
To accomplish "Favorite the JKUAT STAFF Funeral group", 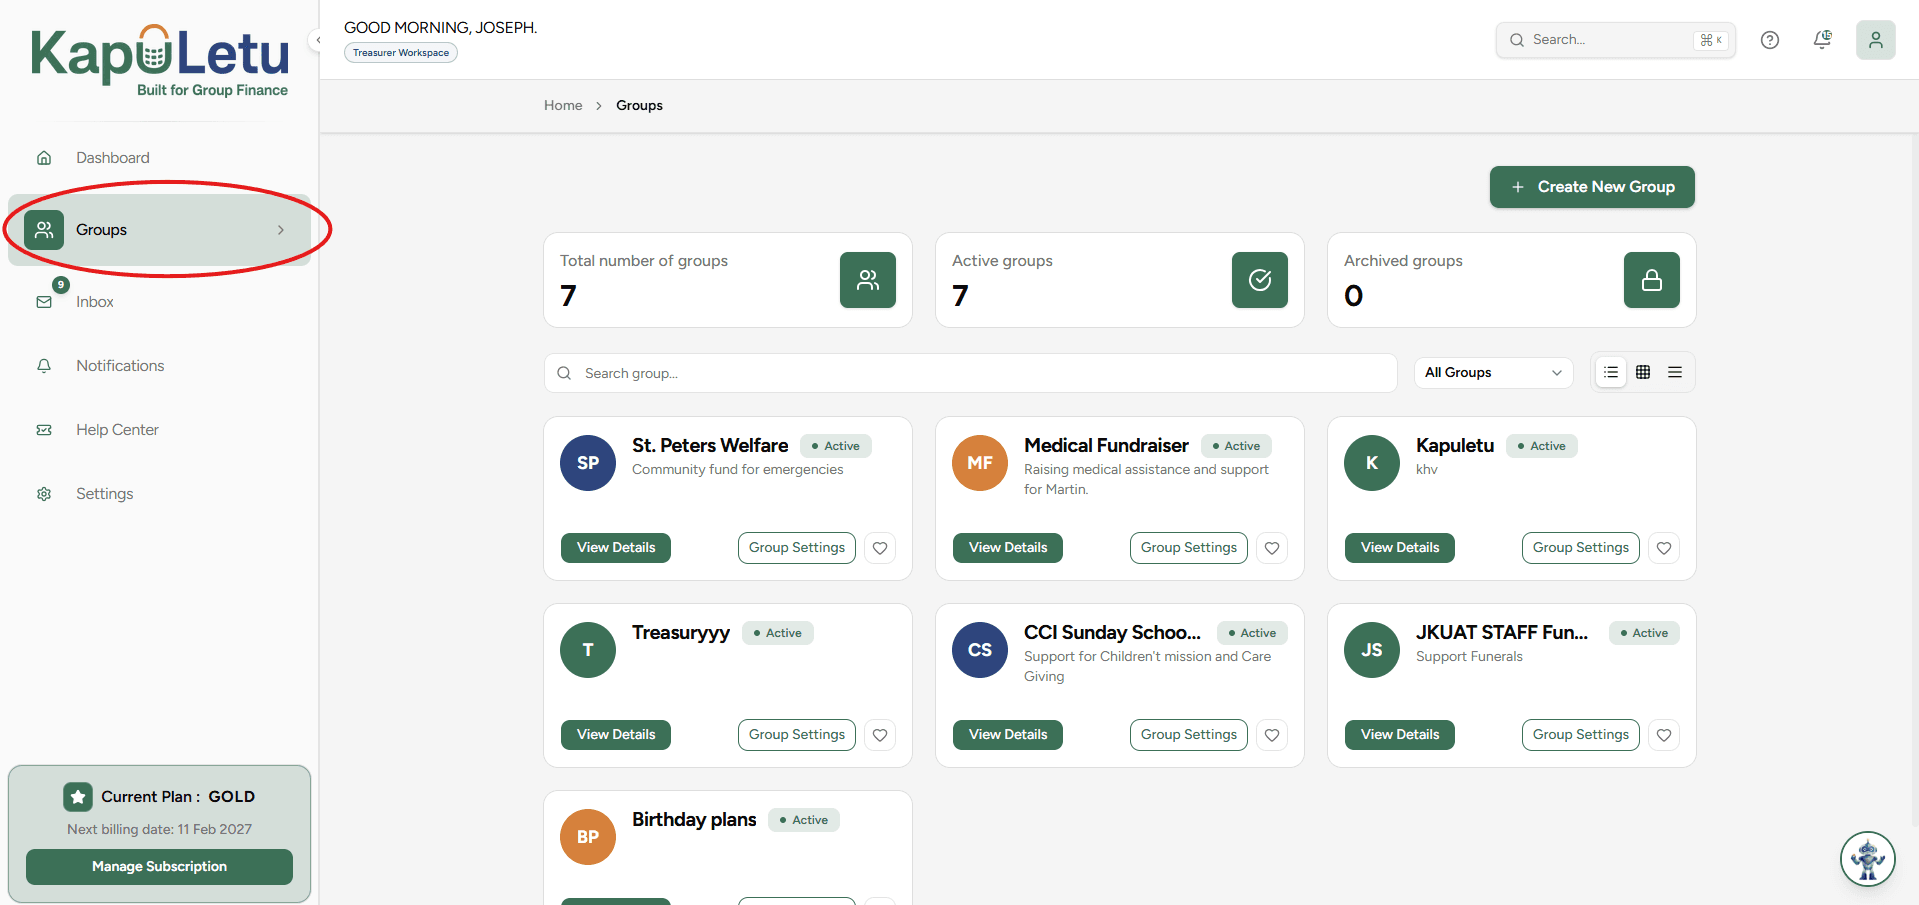I will click(1664, 735).
